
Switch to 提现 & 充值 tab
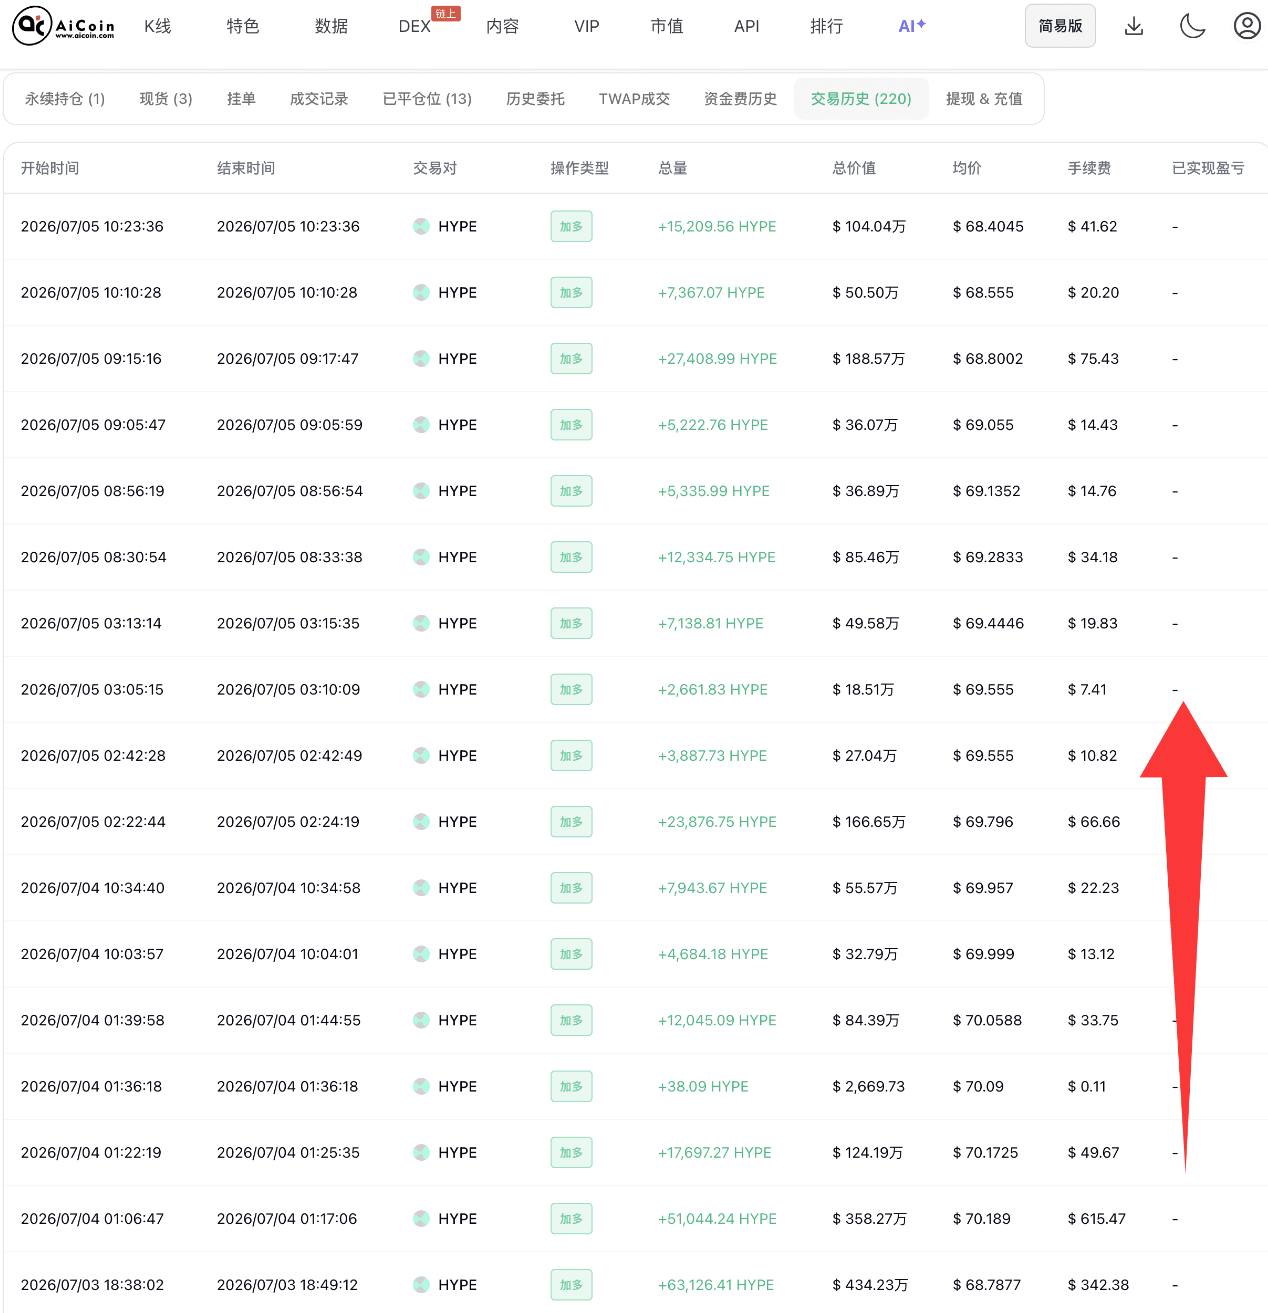984,99
